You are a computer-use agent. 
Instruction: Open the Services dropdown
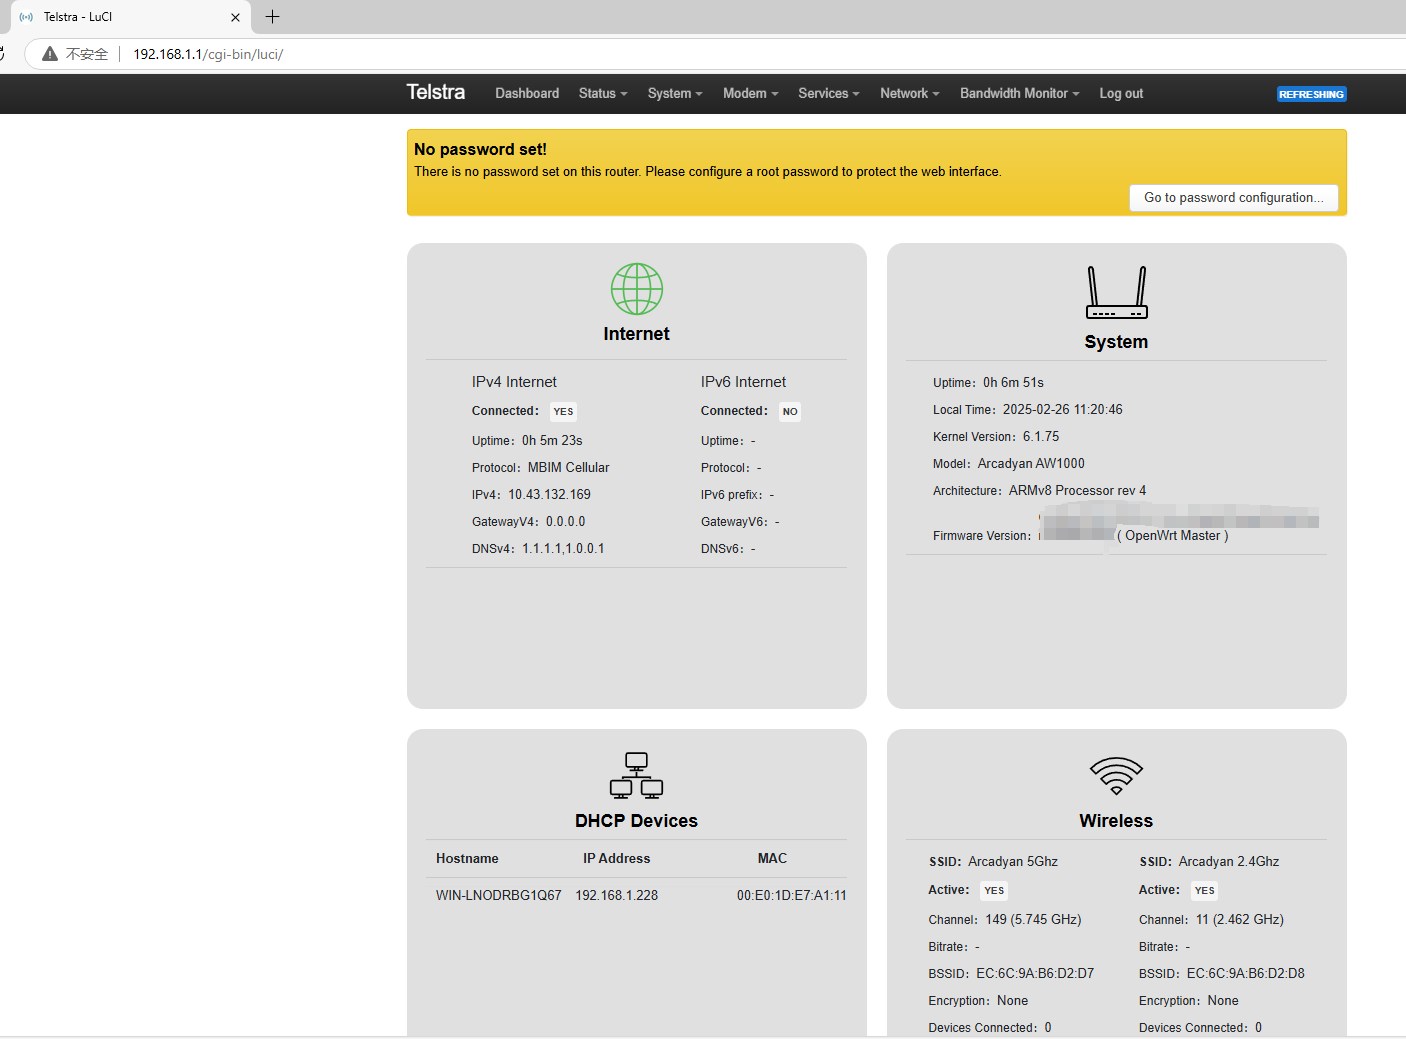point(828,94)
